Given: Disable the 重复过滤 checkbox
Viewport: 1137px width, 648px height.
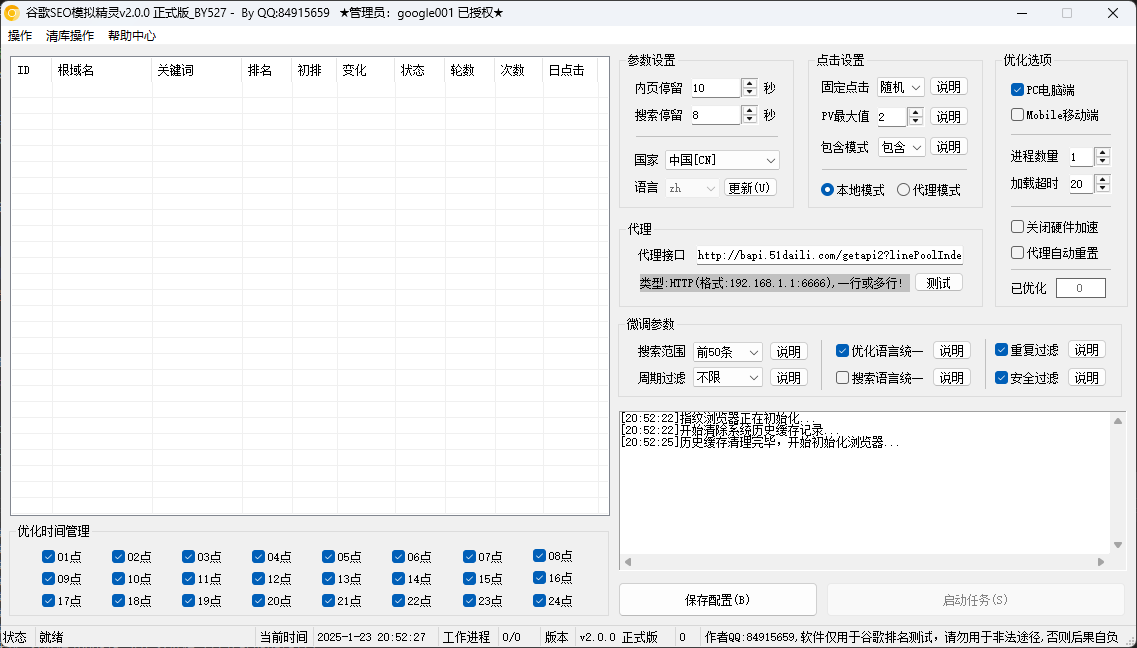Looking at the screenshot, I should pos(1000,350).
